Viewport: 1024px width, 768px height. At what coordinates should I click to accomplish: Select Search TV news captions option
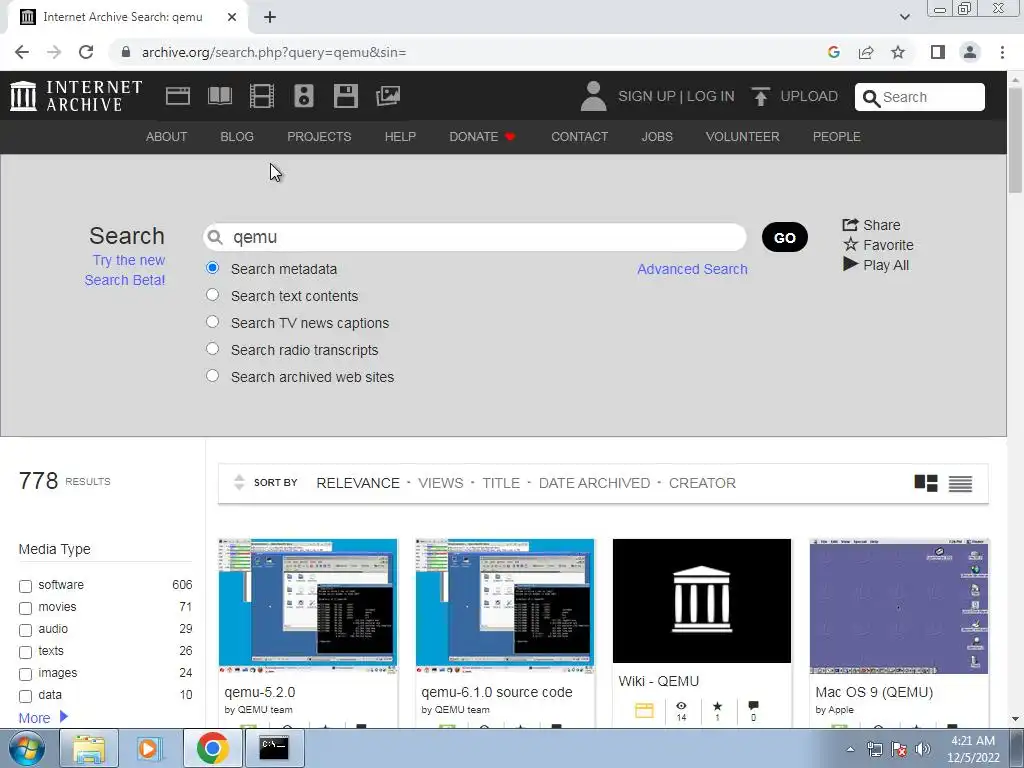212,322
